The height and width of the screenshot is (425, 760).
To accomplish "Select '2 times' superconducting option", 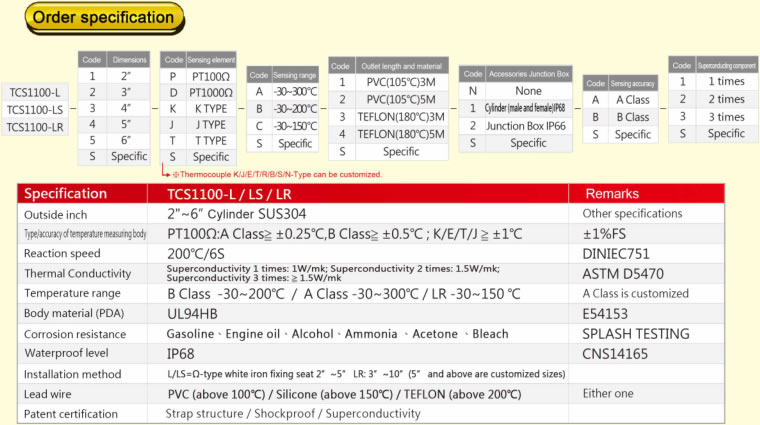I will [726, 99].
